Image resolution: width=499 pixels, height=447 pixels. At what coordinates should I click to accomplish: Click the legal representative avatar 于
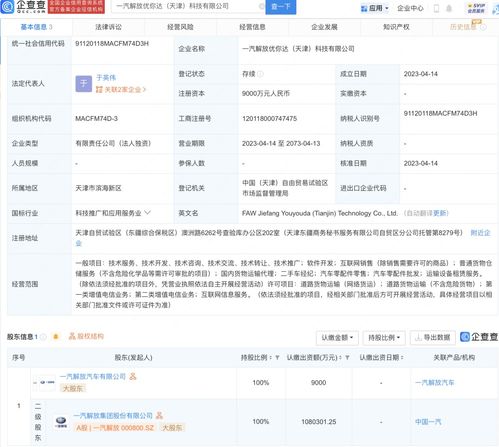[84, 84]
